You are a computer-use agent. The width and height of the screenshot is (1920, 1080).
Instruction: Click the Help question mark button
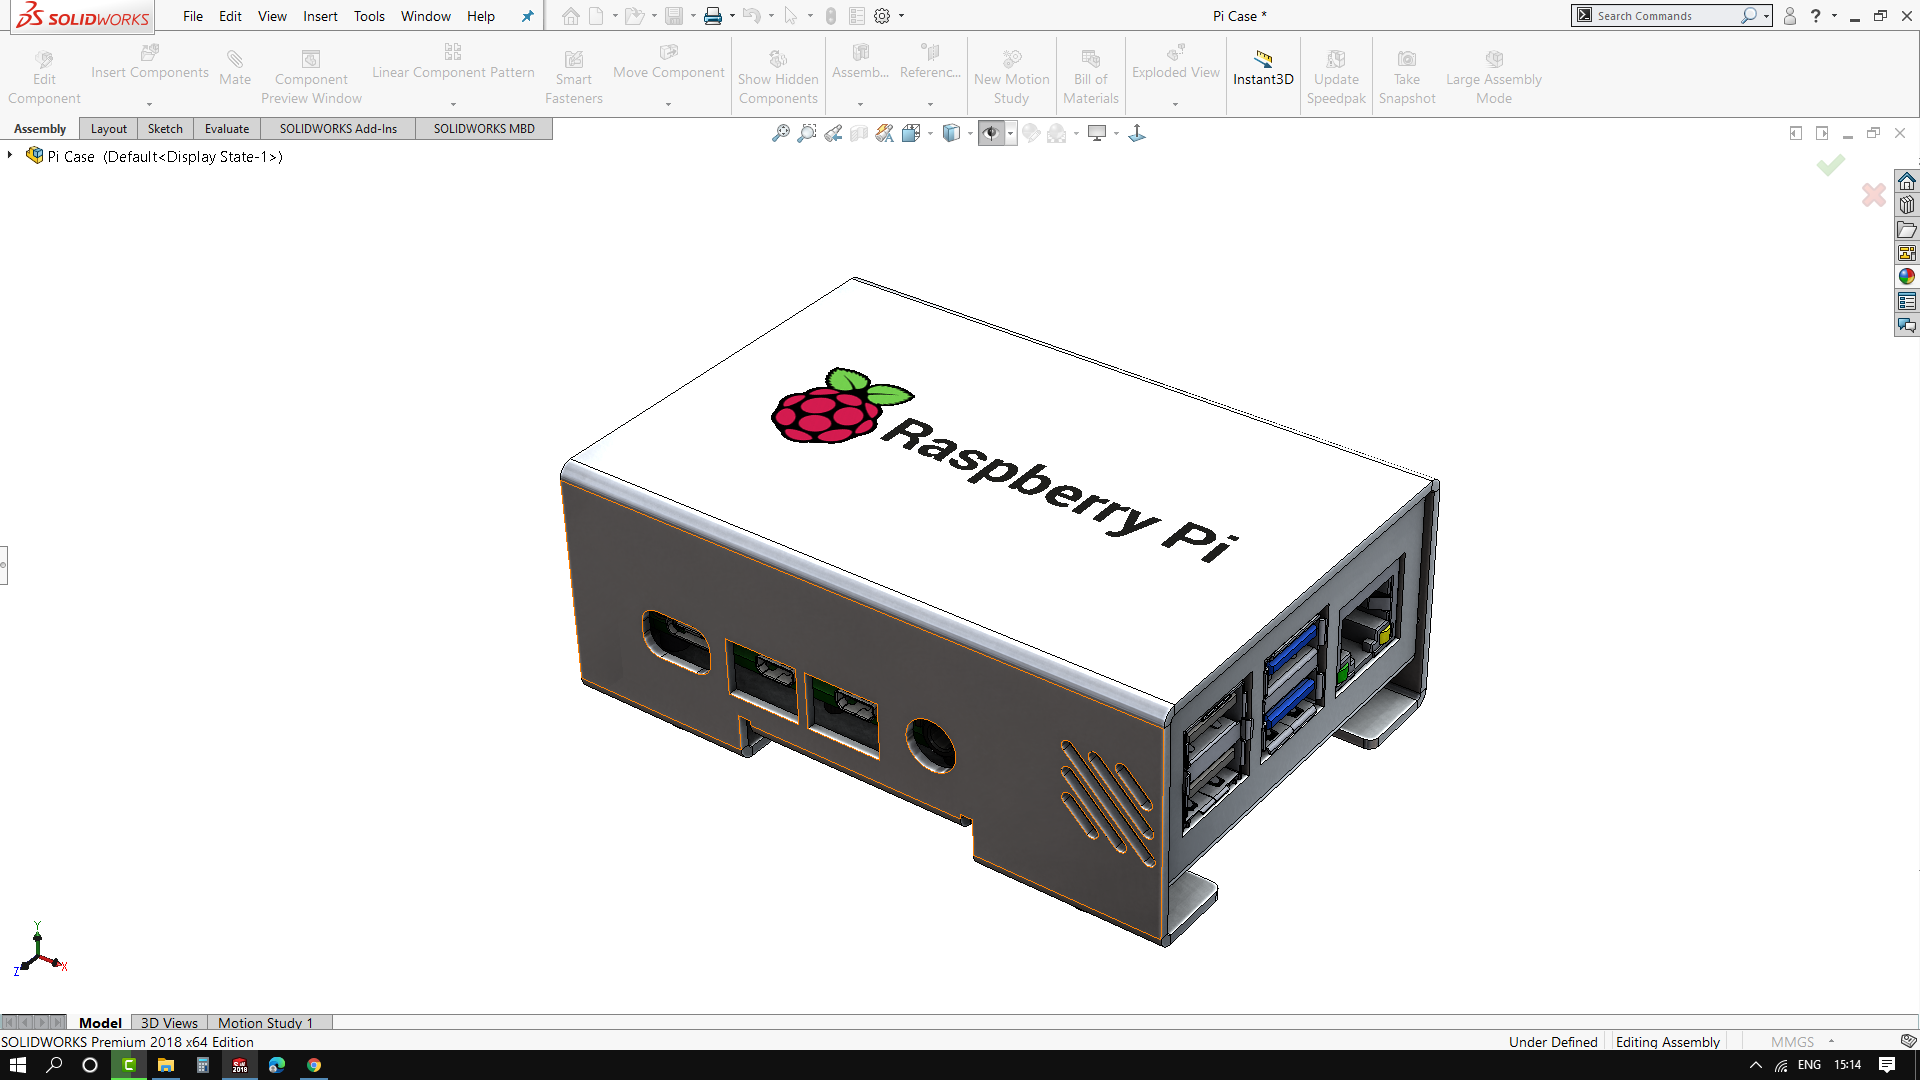(x=1815, y=16)
